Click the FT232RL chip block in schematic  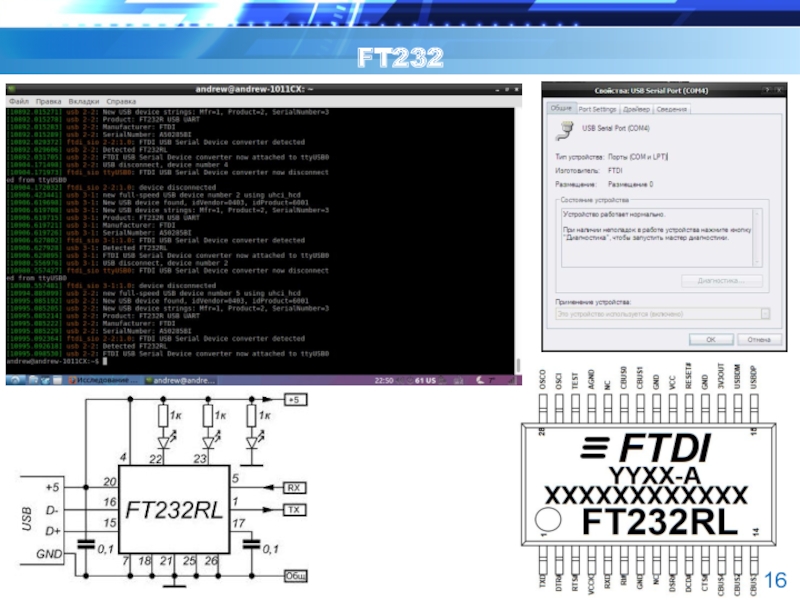pyautogui.click(x=174, y=509)
